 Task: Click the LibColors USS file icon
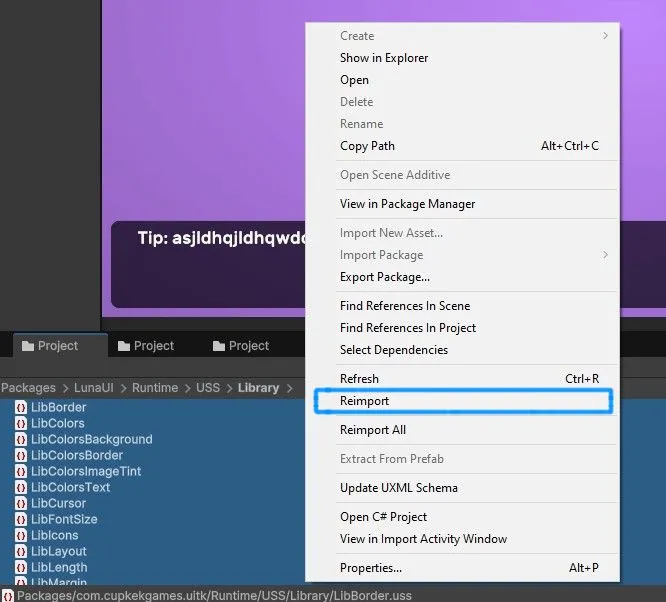[21, 423]
